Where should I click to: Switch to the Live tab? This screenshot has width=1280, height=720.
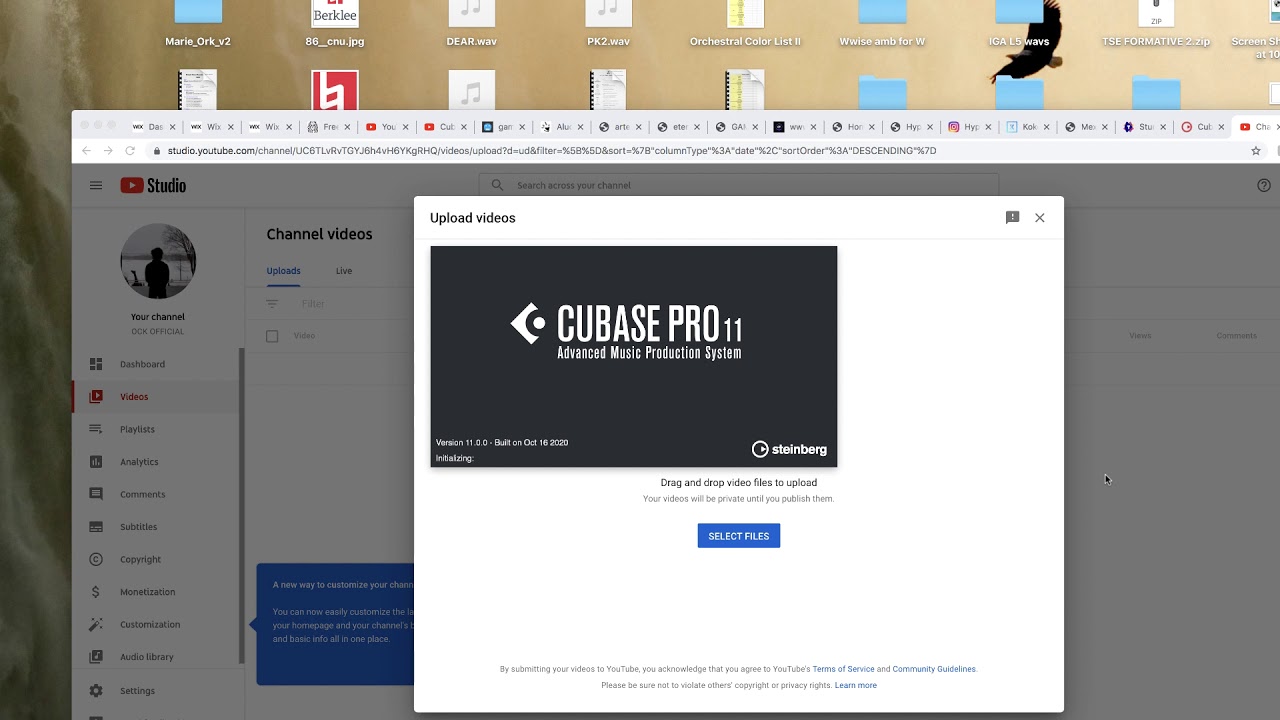[344, 271]
